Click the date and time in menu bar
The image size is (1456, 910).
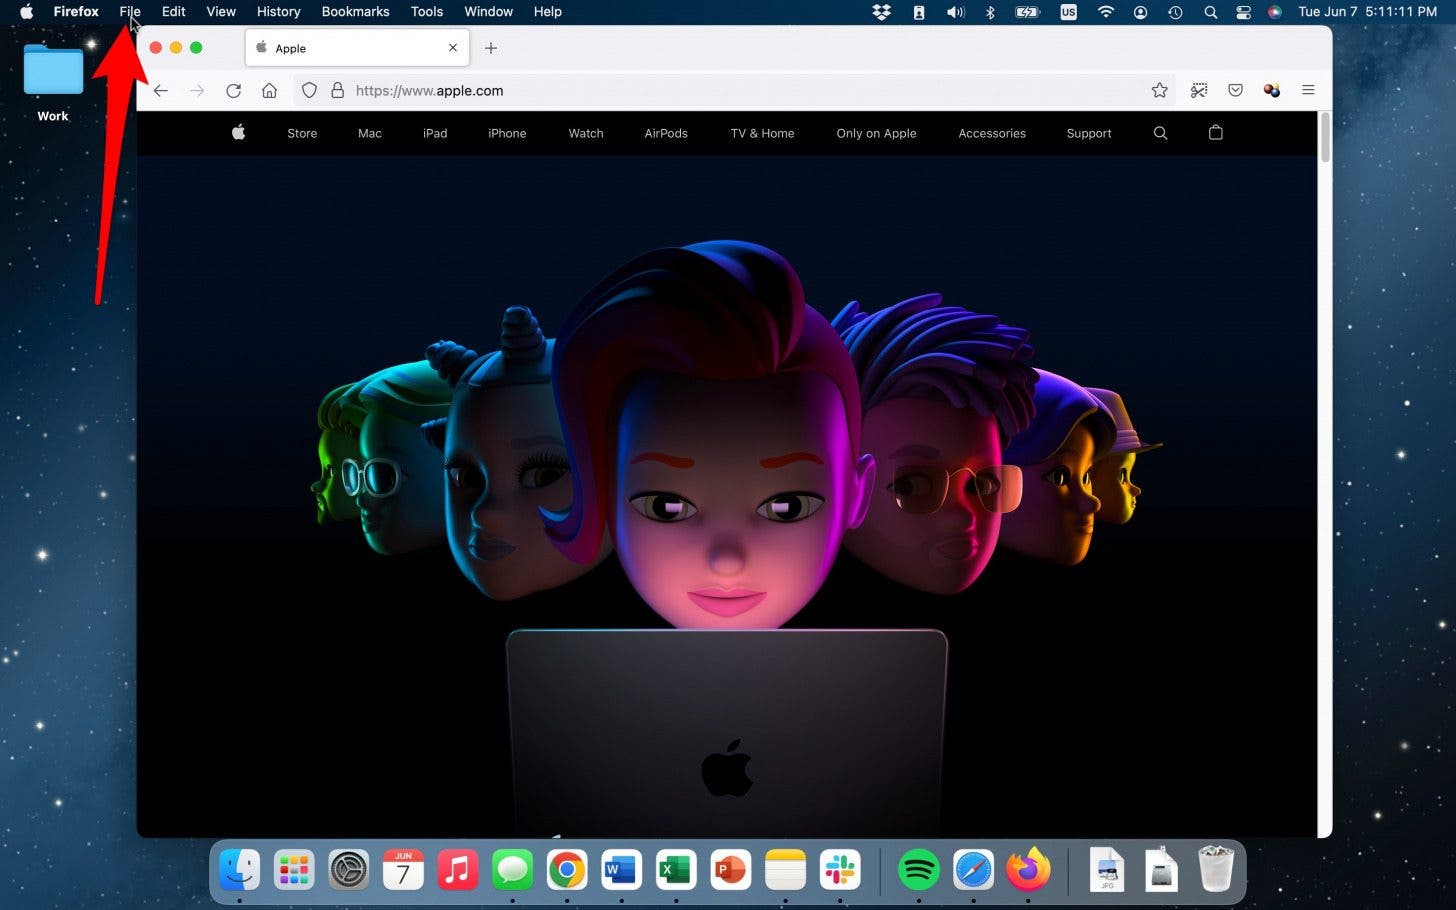pyautogui.click(x=1367, y=12)
